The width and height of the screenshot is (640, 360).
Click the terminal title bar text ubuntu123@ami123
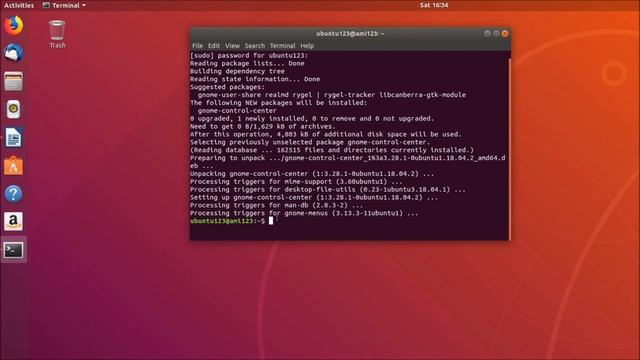pos(350,33)
